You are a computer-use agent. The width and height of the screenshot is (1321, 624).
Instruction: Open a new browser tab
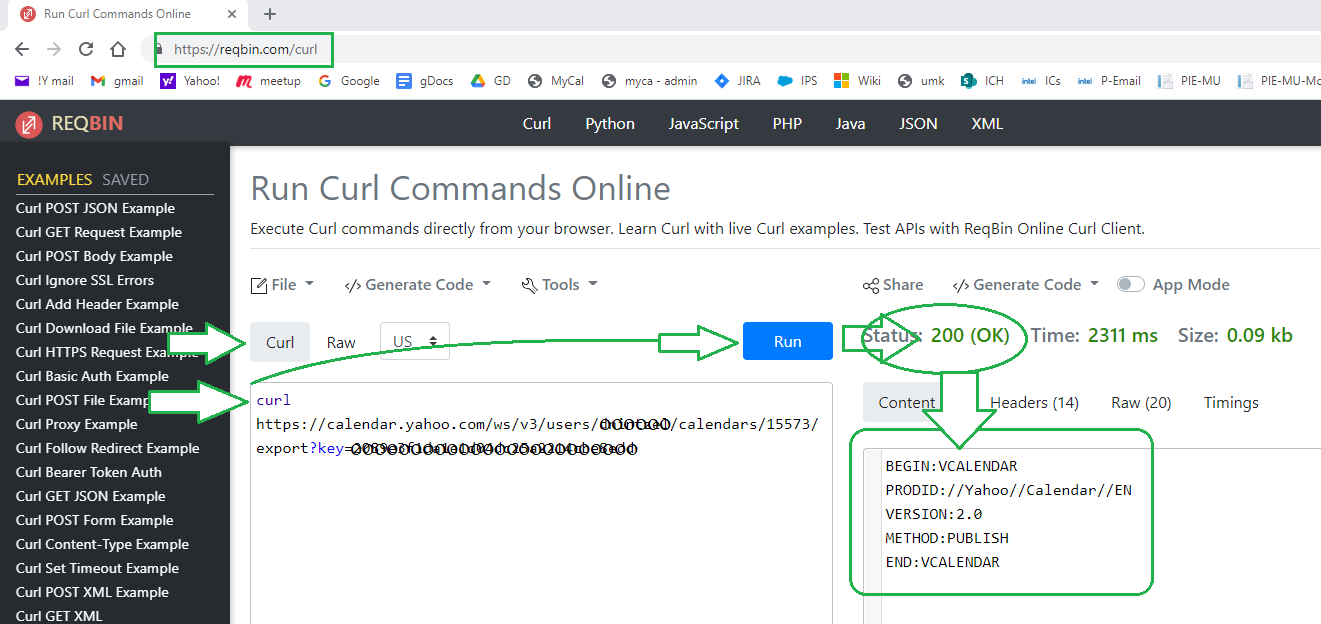pos(270,14)
